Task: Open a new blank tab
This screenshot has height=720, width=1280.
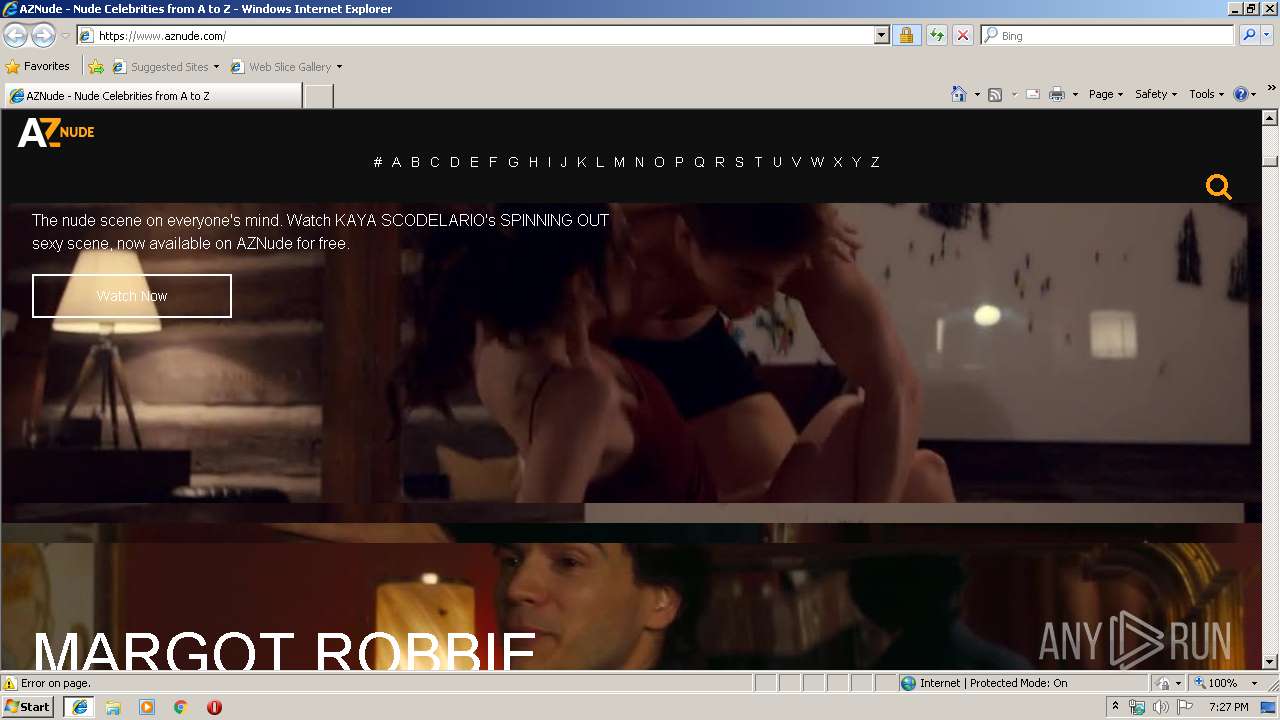Action: (x=318, y=96)
